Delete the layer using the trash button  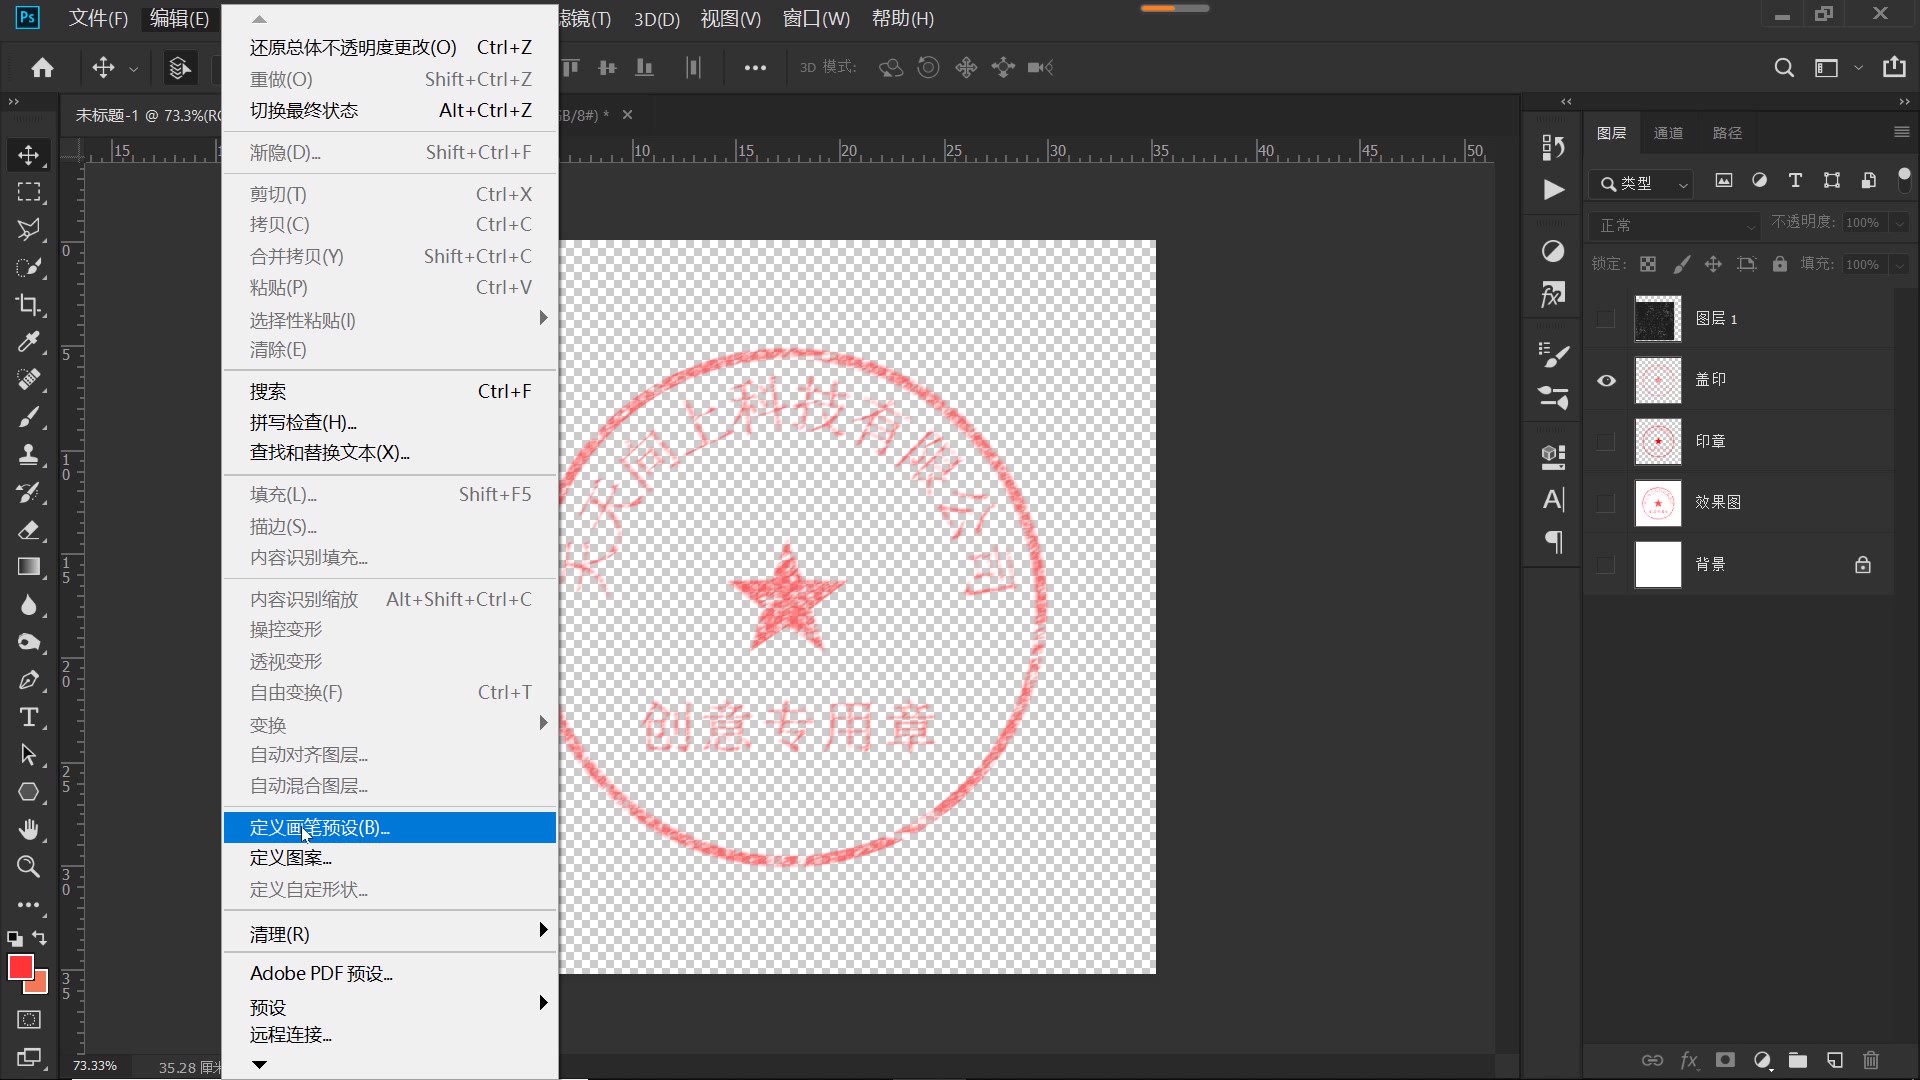pyautogui.click(x=1870, y=1061)
